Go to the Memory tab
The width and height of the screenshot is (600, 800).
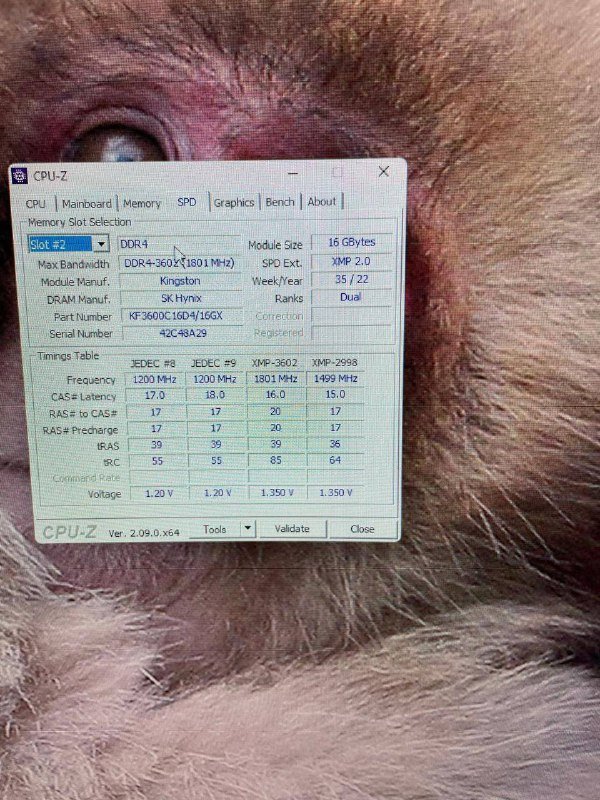coord(142,203)
